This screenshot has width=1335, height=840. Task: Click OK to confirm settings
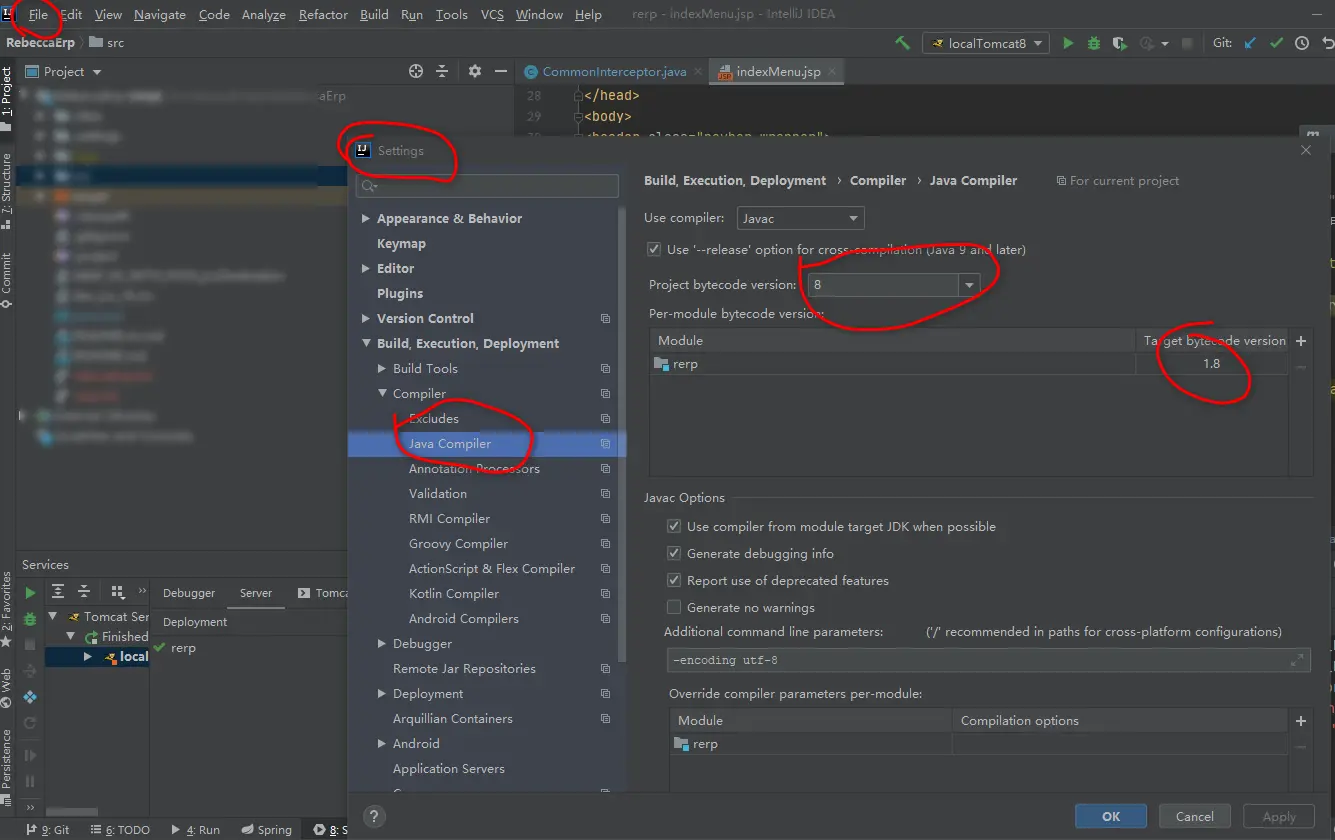(1111, 816)
